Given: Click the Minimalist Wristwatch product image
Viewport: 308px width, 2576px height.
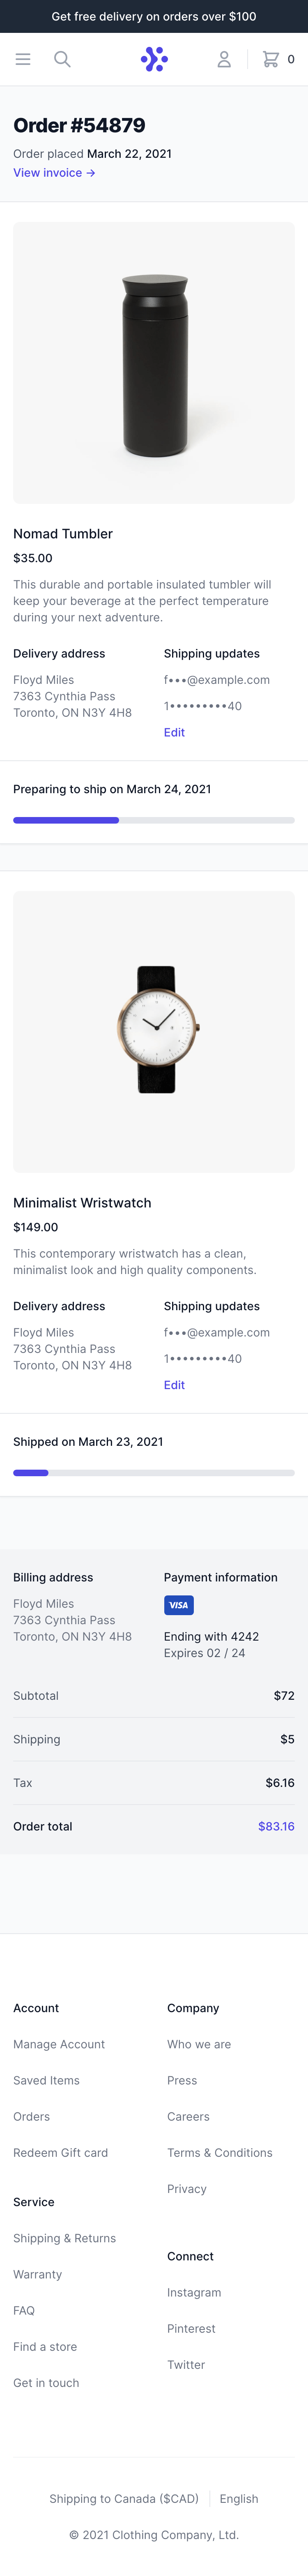Looking at the screenshot, I should (x=154, y=1031).
